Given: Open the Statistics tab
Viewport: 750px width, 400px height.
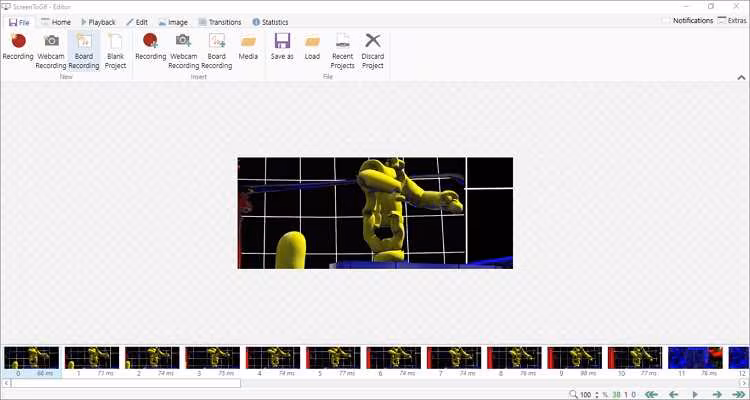Looking at the screenshot, I should [270, 22].
